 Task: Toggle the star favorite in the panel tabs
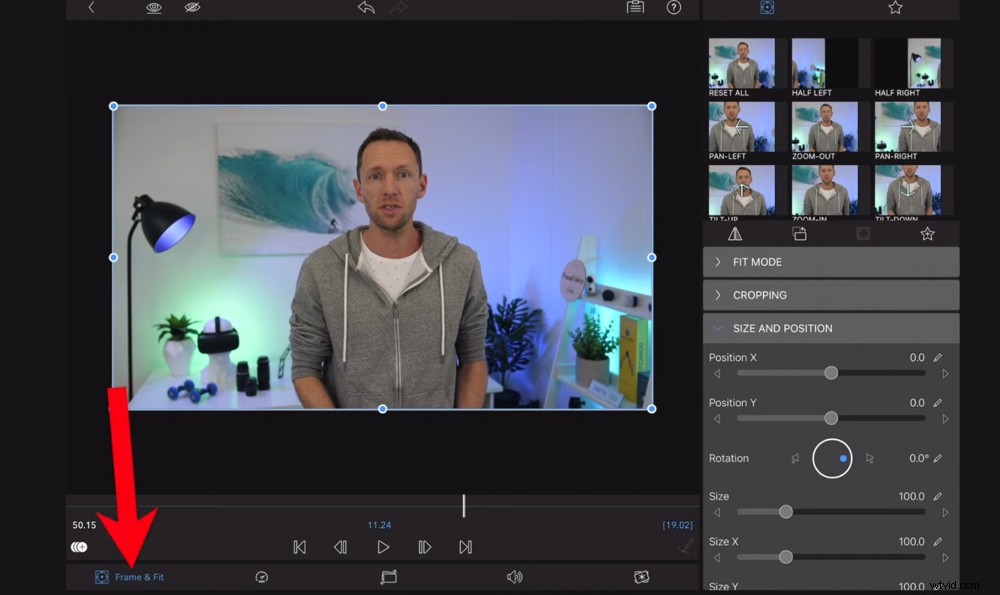coord(927,232)
